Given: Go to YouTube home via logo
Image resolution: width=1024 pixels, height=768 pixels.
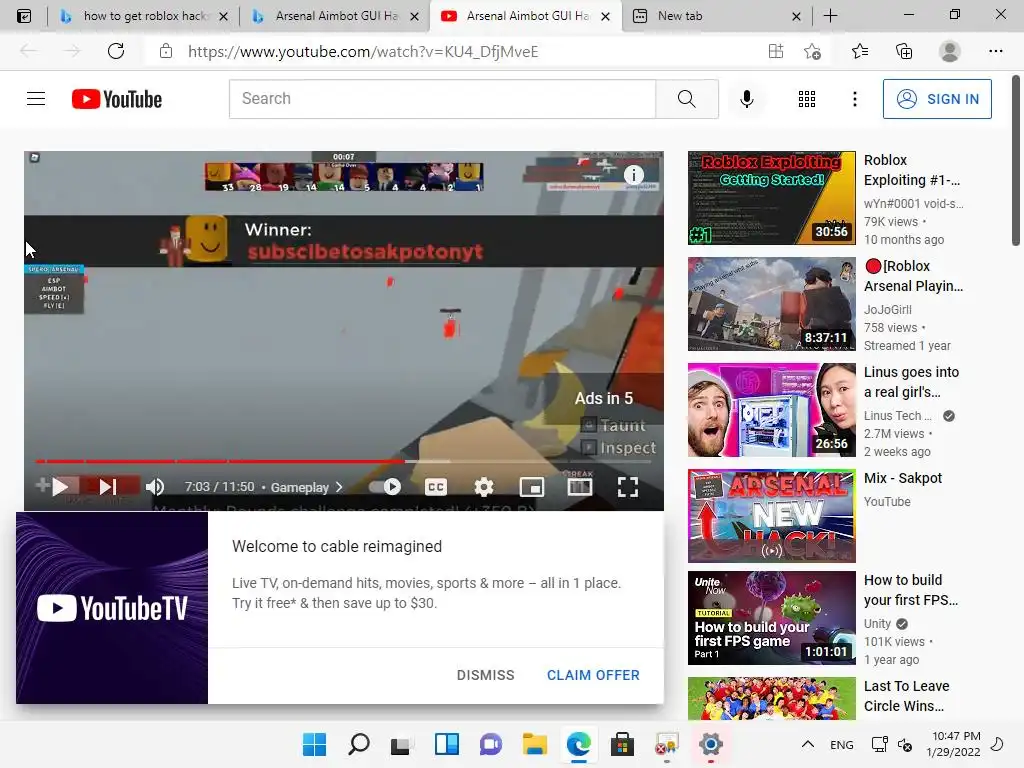Looking at the screenshot, I should click(117, 99).
